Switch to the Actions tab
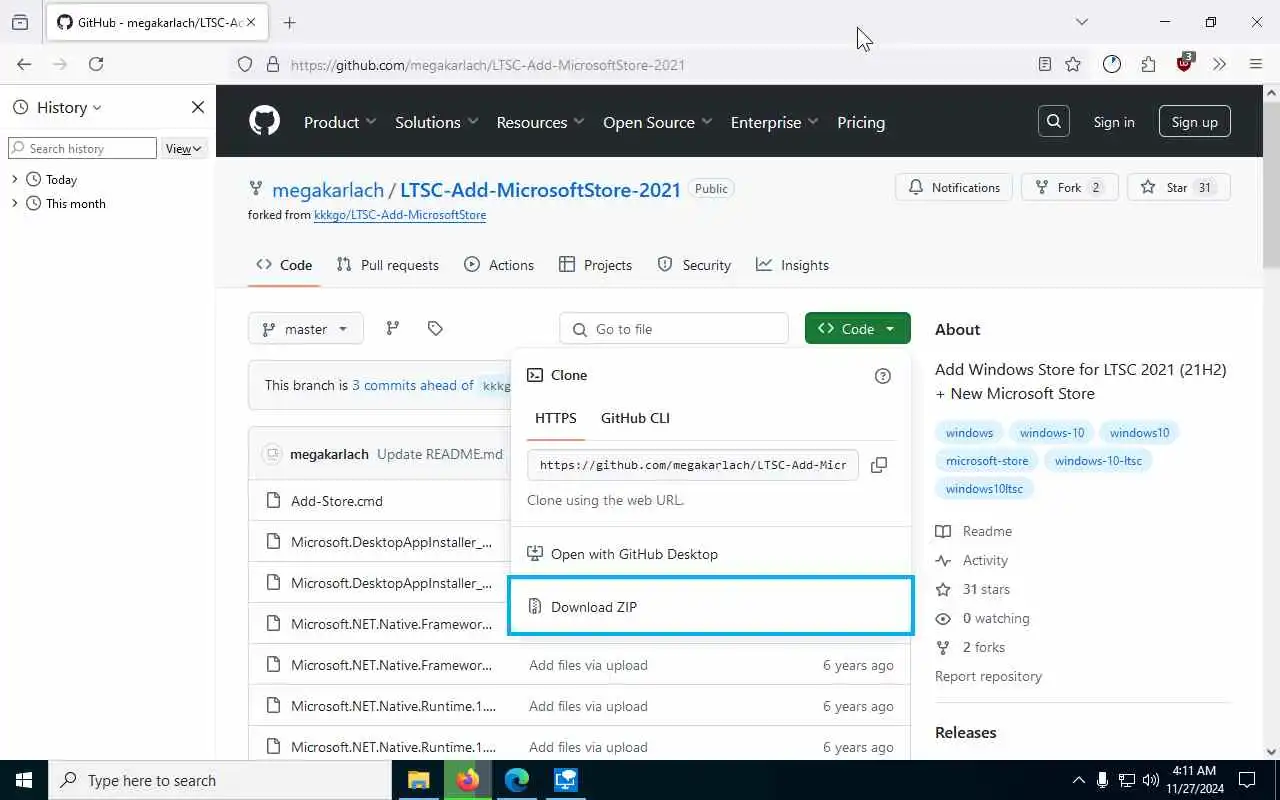The height and width of the screenshot is (800, 1280). (499, 265)
